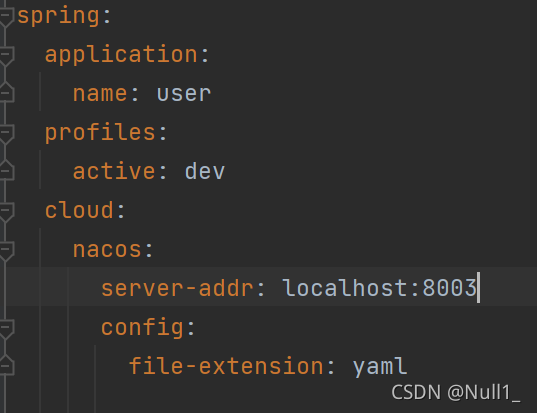Viewport: 537px width, 413px height.
Task: Click fold end marker beside name line
Action: point(5,93)
